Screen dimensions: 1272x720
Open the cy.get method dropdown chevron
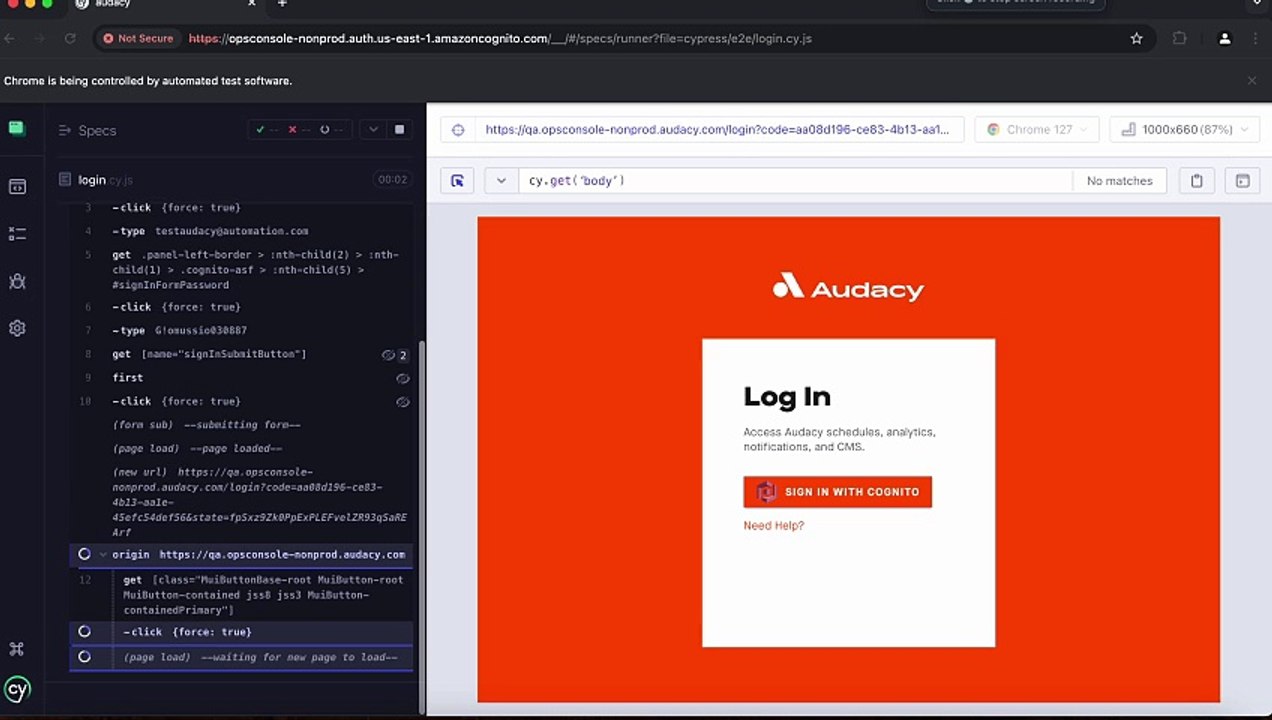click(x=501, y=181)
